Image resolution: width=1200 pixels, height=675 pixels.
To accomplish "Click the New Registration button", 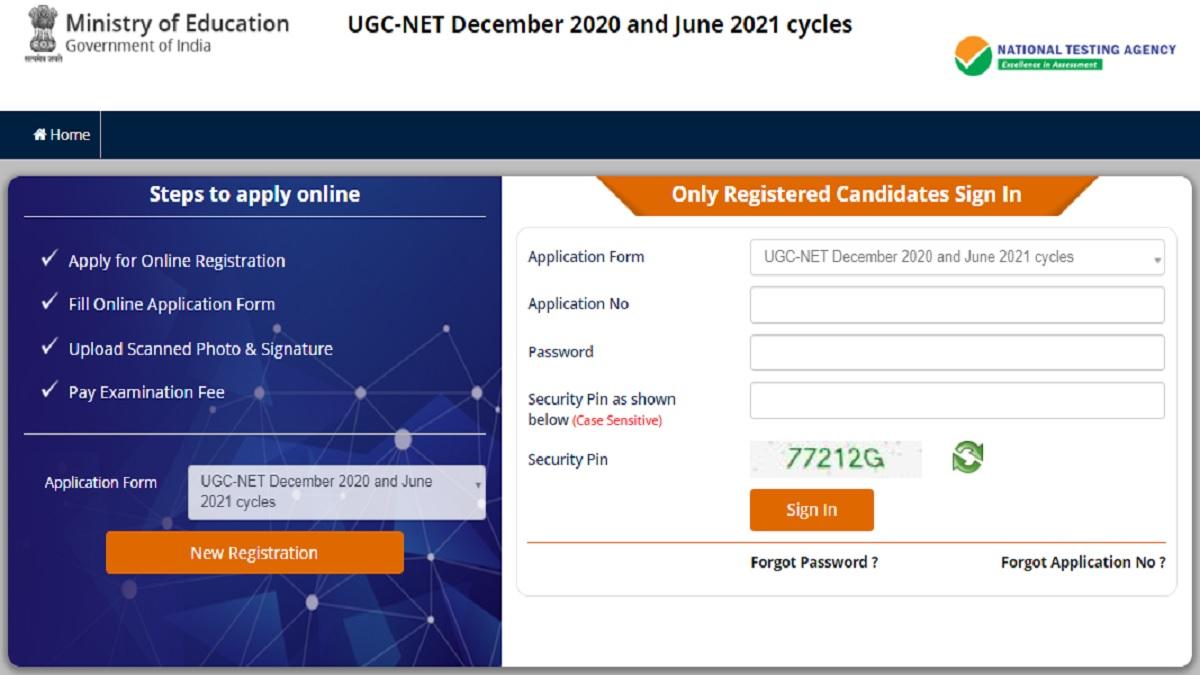I will 254,552.
